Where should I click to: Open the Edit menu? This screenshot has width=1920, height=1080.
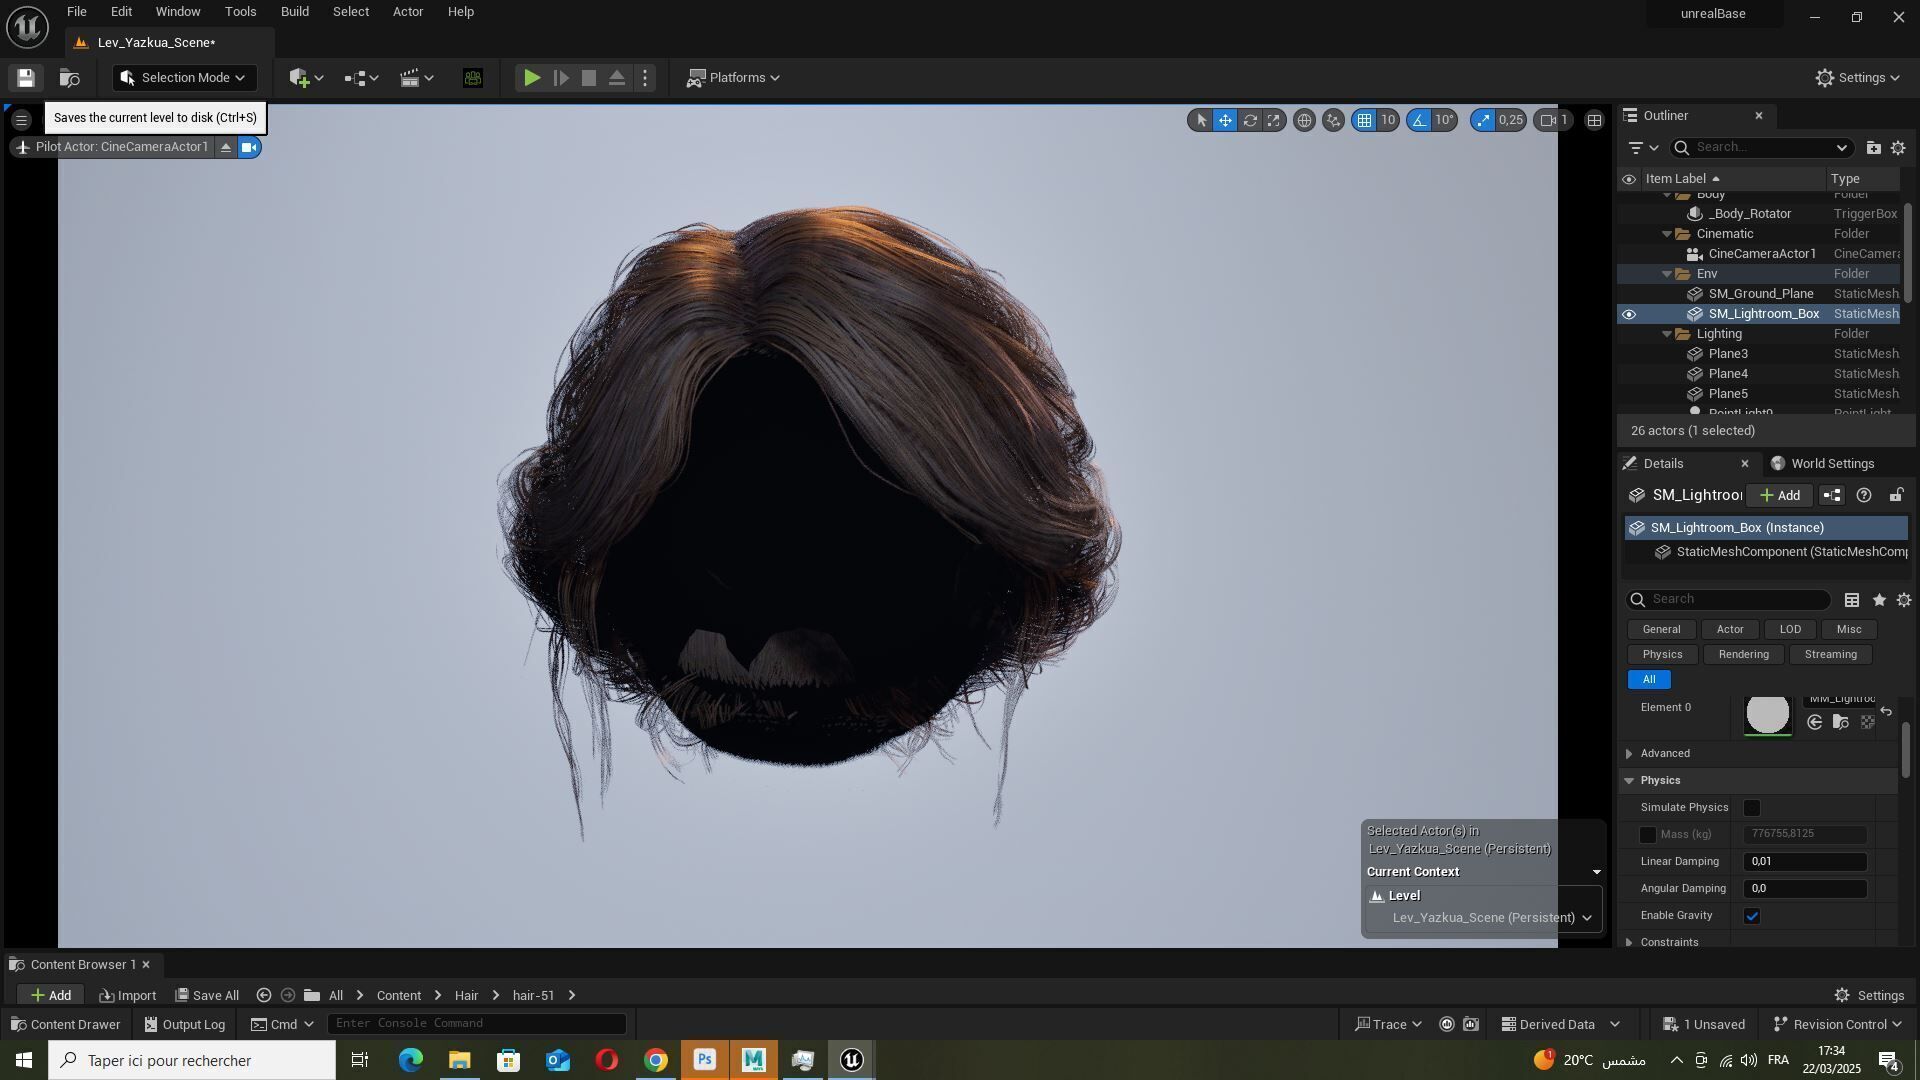(x=121, y=12)
